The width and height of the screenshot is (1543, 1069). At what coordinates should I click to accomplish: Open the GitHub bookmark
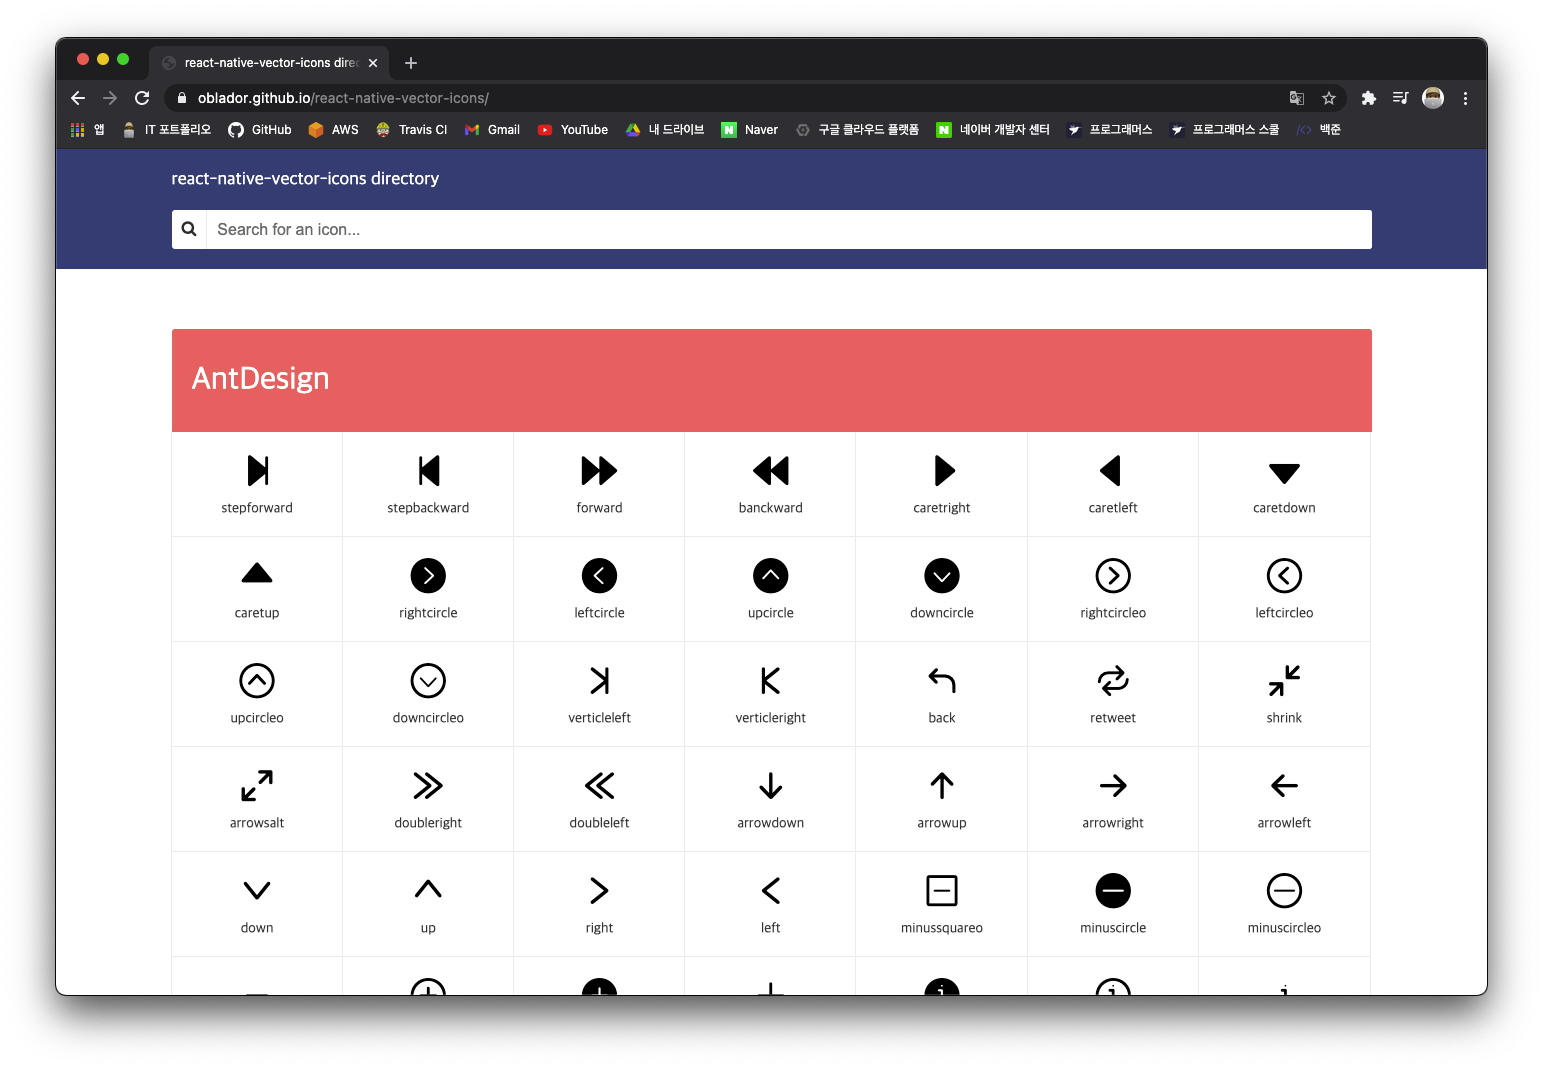pyautogui.click(x=260, y=130)
